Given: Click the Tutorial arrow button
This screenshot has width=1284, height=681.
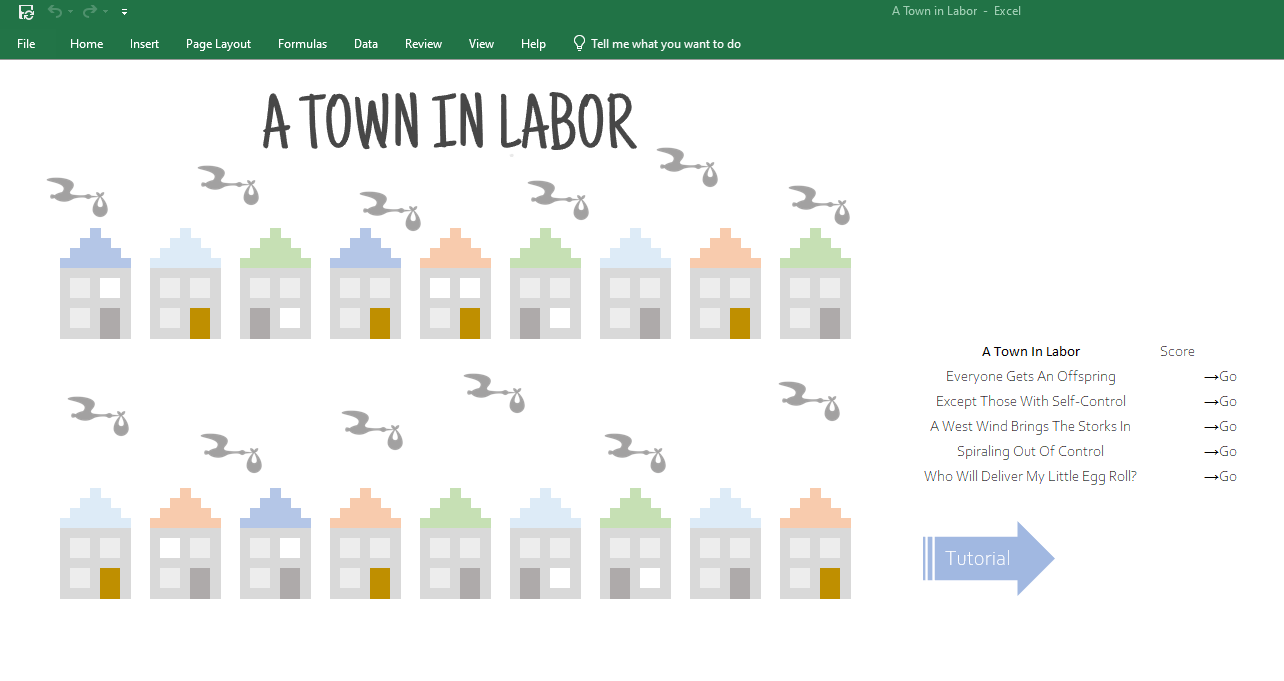Looking at the screenshot, I should point(988,558).
